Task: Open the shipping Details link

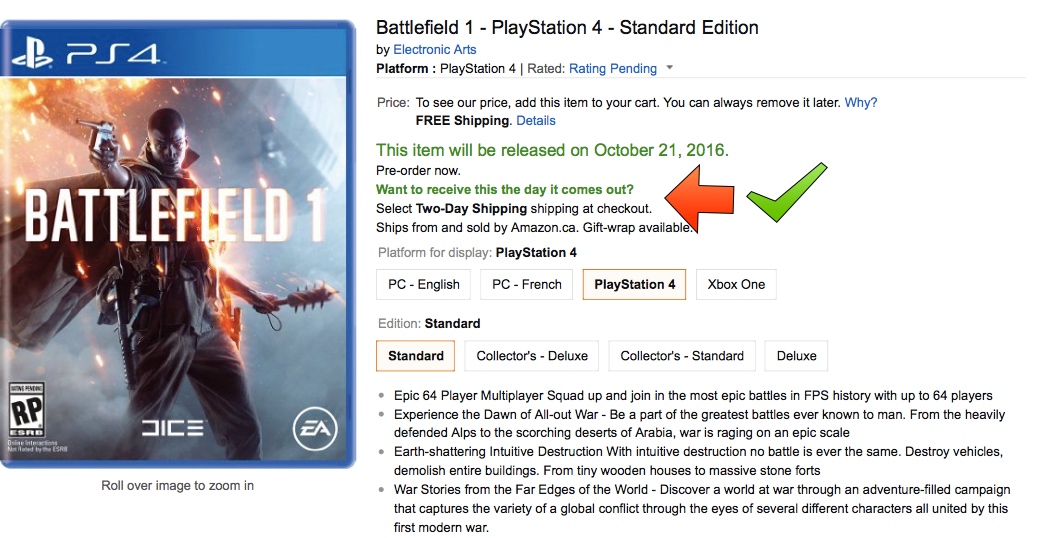Action: click(x=535, y=120)
